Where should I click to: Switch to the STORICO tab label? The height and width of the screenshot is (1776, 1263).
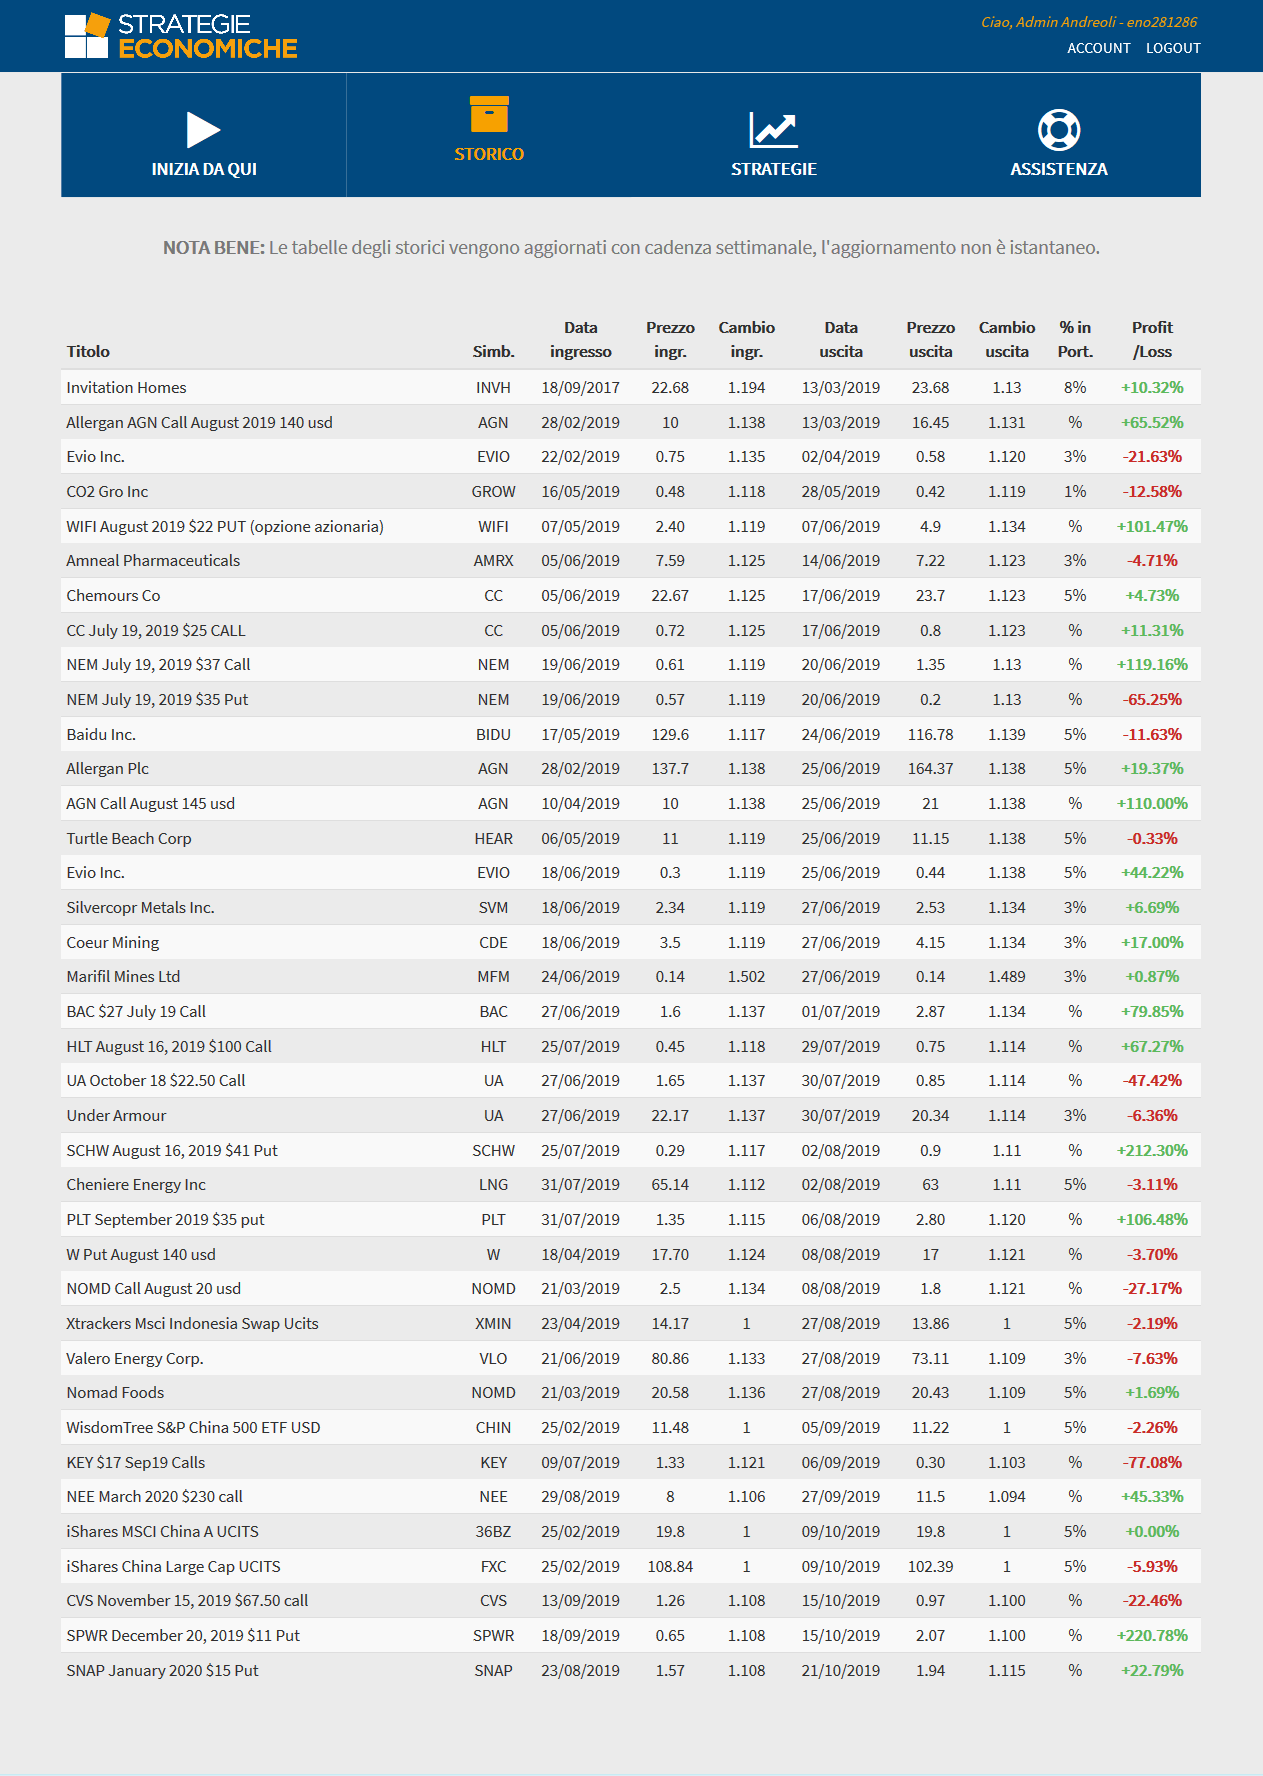(489, 154)
